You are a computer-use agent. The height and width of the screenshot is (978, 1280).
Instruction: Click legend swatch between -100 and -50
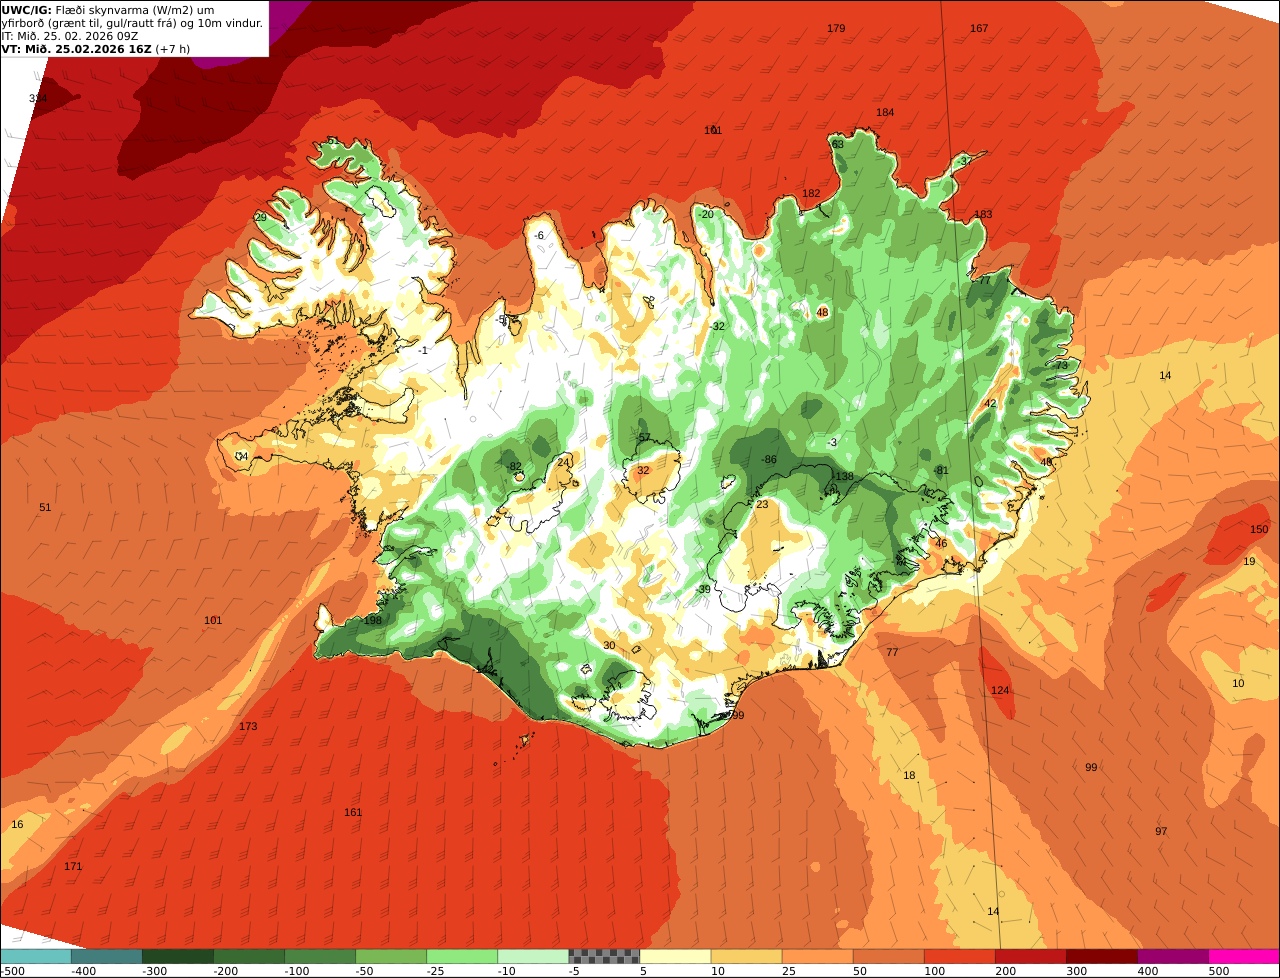pyautogui.click(x=320, y=956)
